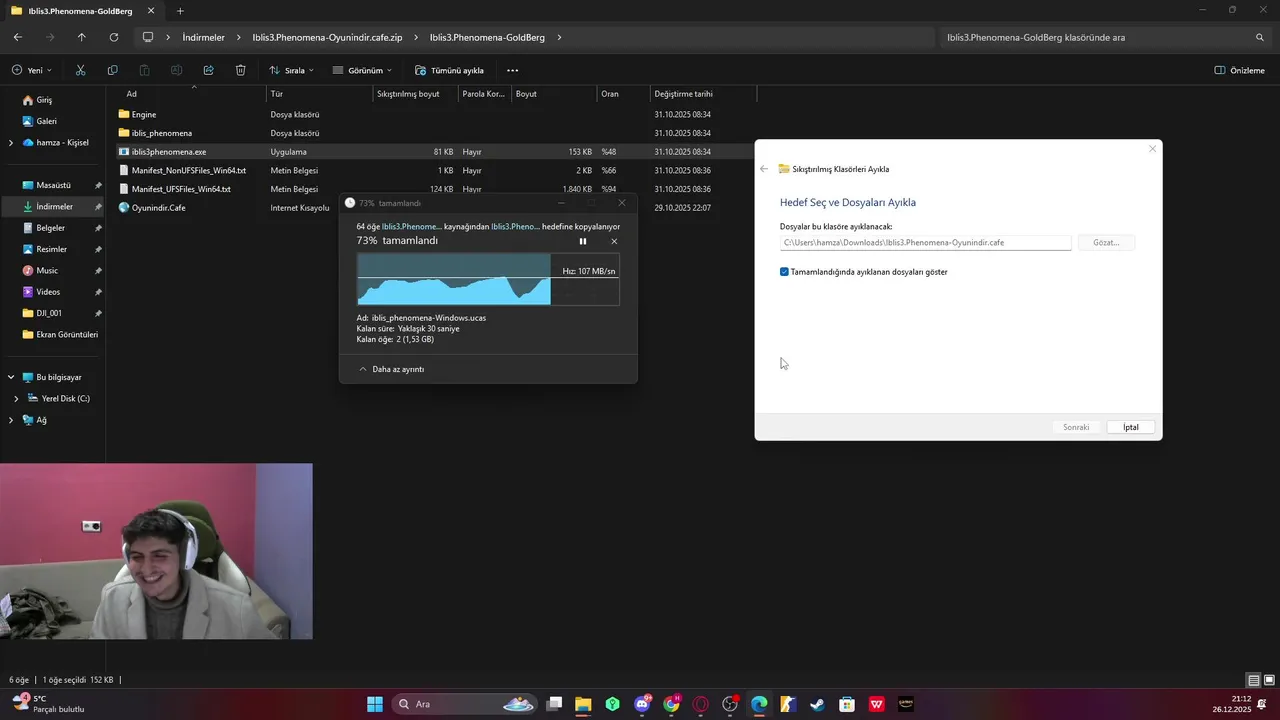Toggle the Önizleme preview pane

(x=1239, y=70)
